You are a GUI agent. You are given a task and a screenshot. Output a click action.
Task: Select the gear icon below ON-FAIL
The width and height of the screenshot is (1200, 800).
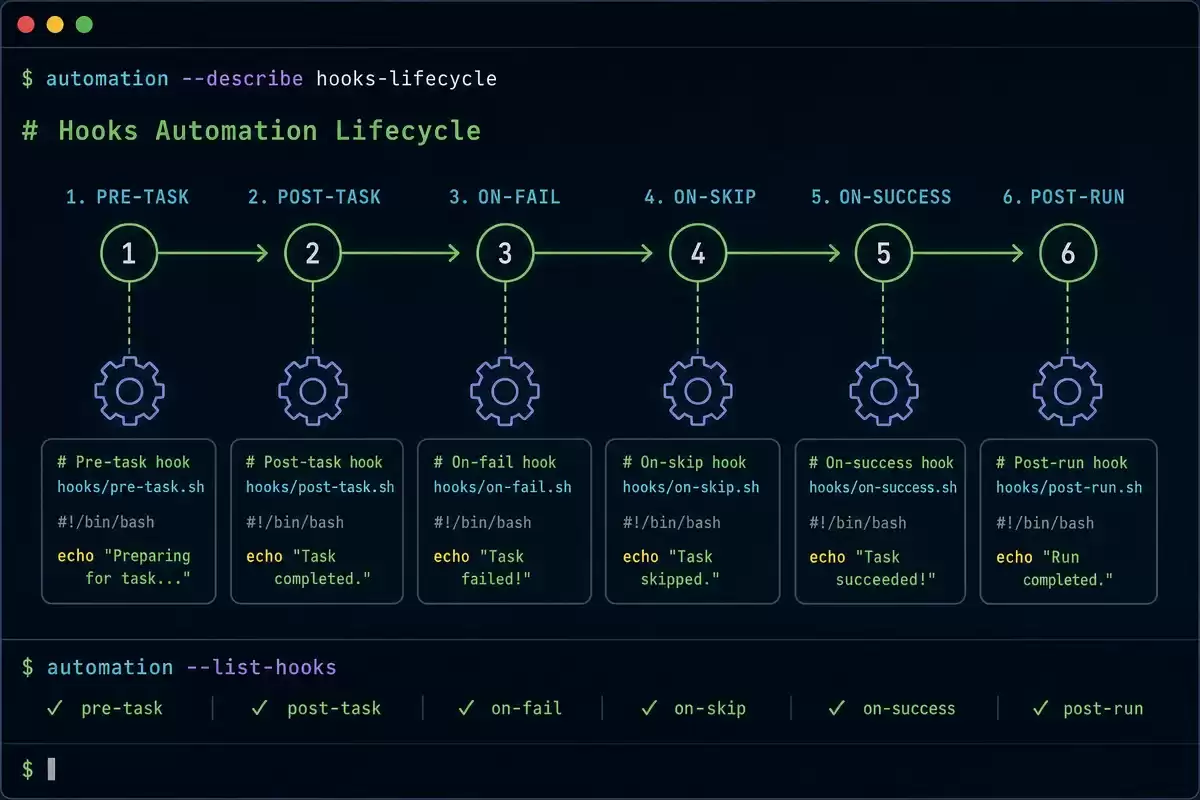[x=505, y=391]
